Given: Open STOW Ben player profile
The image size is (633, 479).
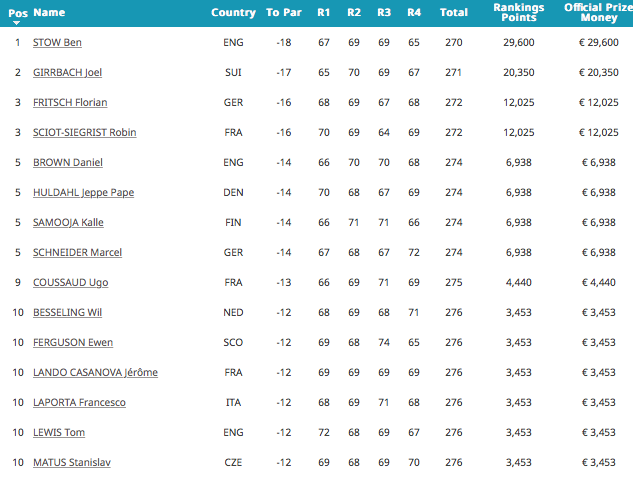Looking at the screenshot, I should coord(57,42).
